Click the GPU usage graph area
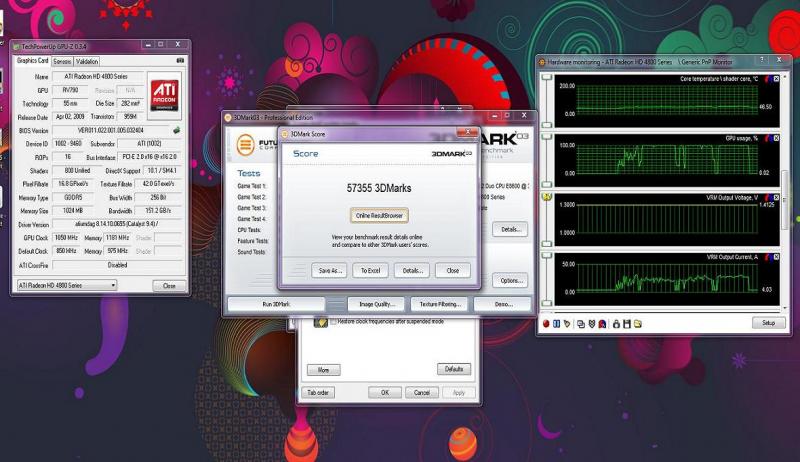 (667, 159)
